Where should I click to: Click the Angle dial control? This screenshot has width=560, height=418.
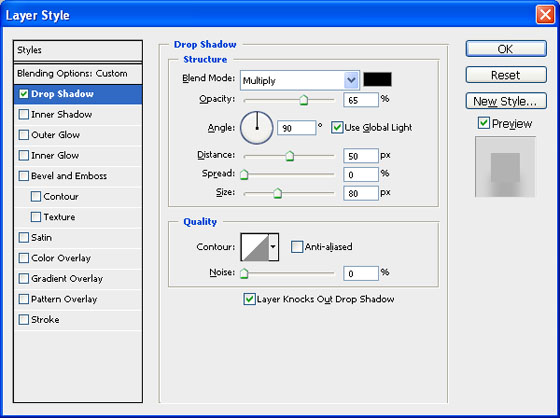pos(257,128)
